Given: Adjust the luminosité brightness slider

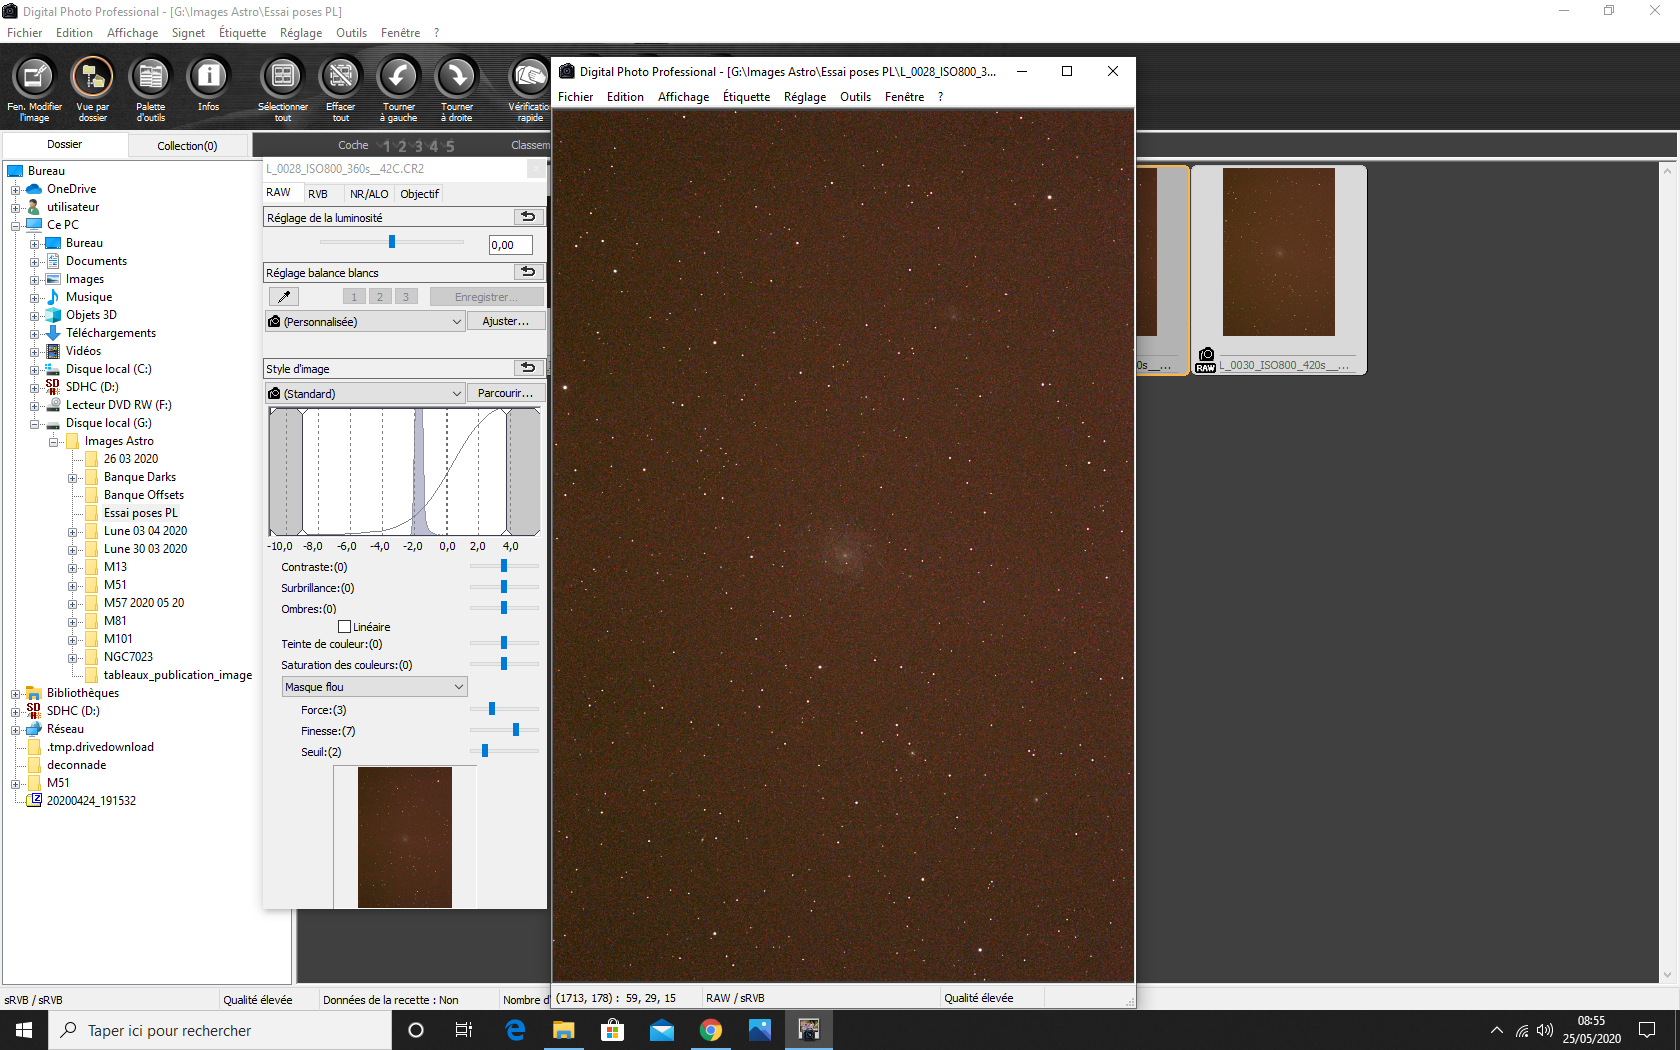Looking at the screenshot, I should 392,242.
